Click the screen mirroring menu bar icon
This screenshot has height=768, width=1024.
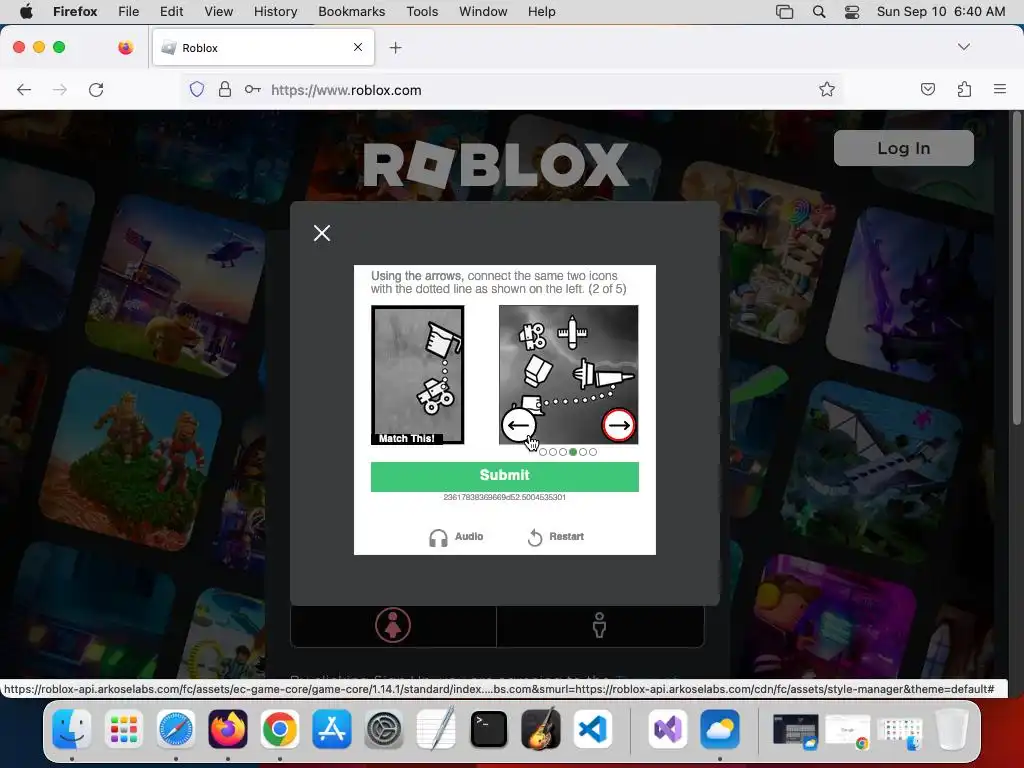pos(784,11)
